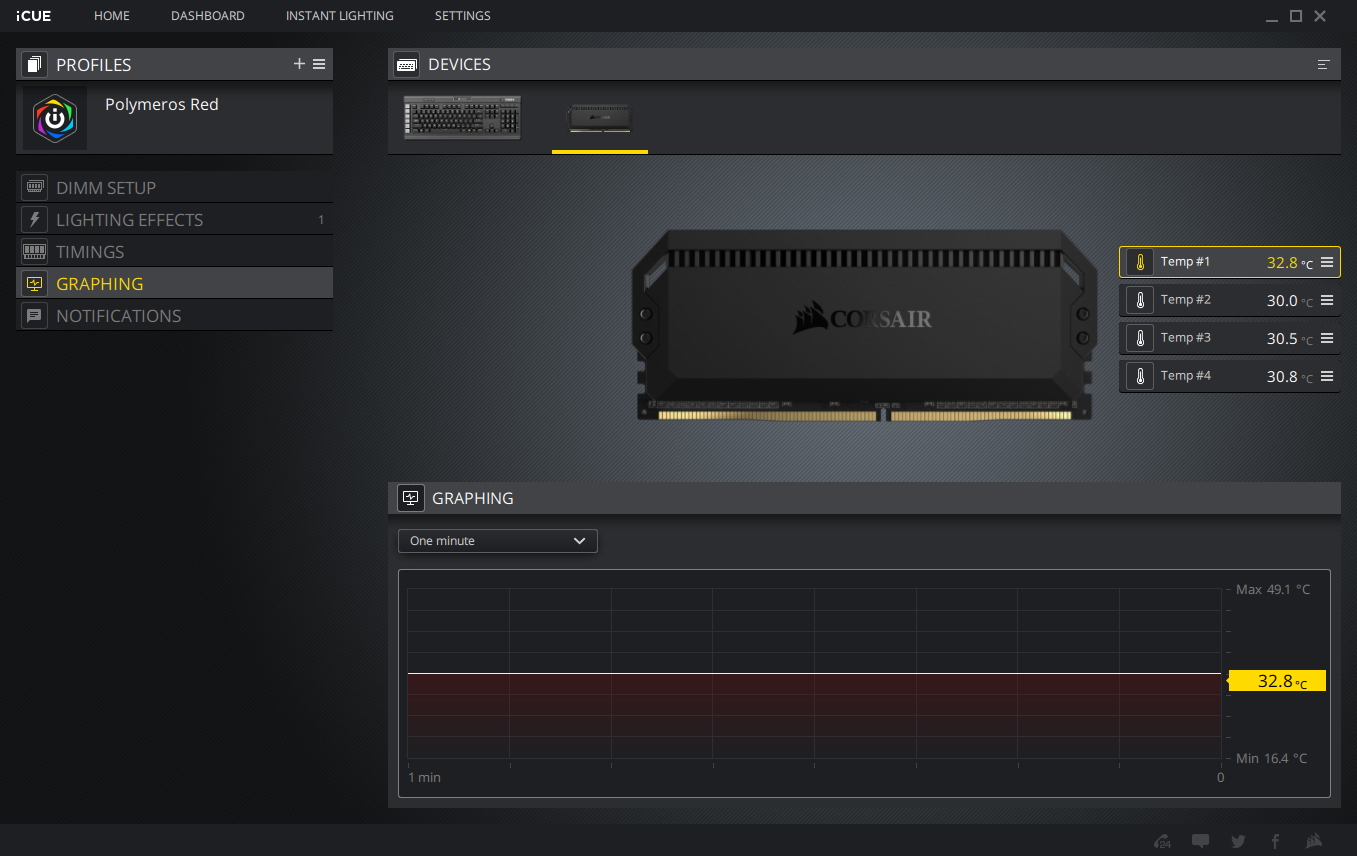Toggle Temp #1 sensor on graph
This screenshot has height=856, width=1357.
pyautogui.click(x=1139, y=262)
